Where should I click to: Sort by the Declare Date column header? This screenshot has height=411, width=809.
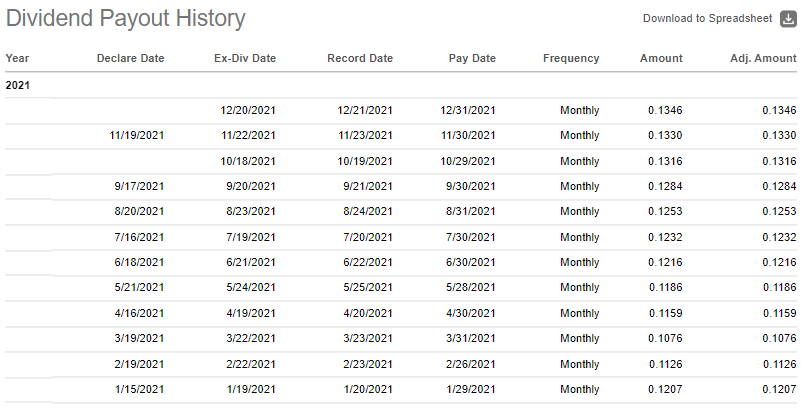131,58
